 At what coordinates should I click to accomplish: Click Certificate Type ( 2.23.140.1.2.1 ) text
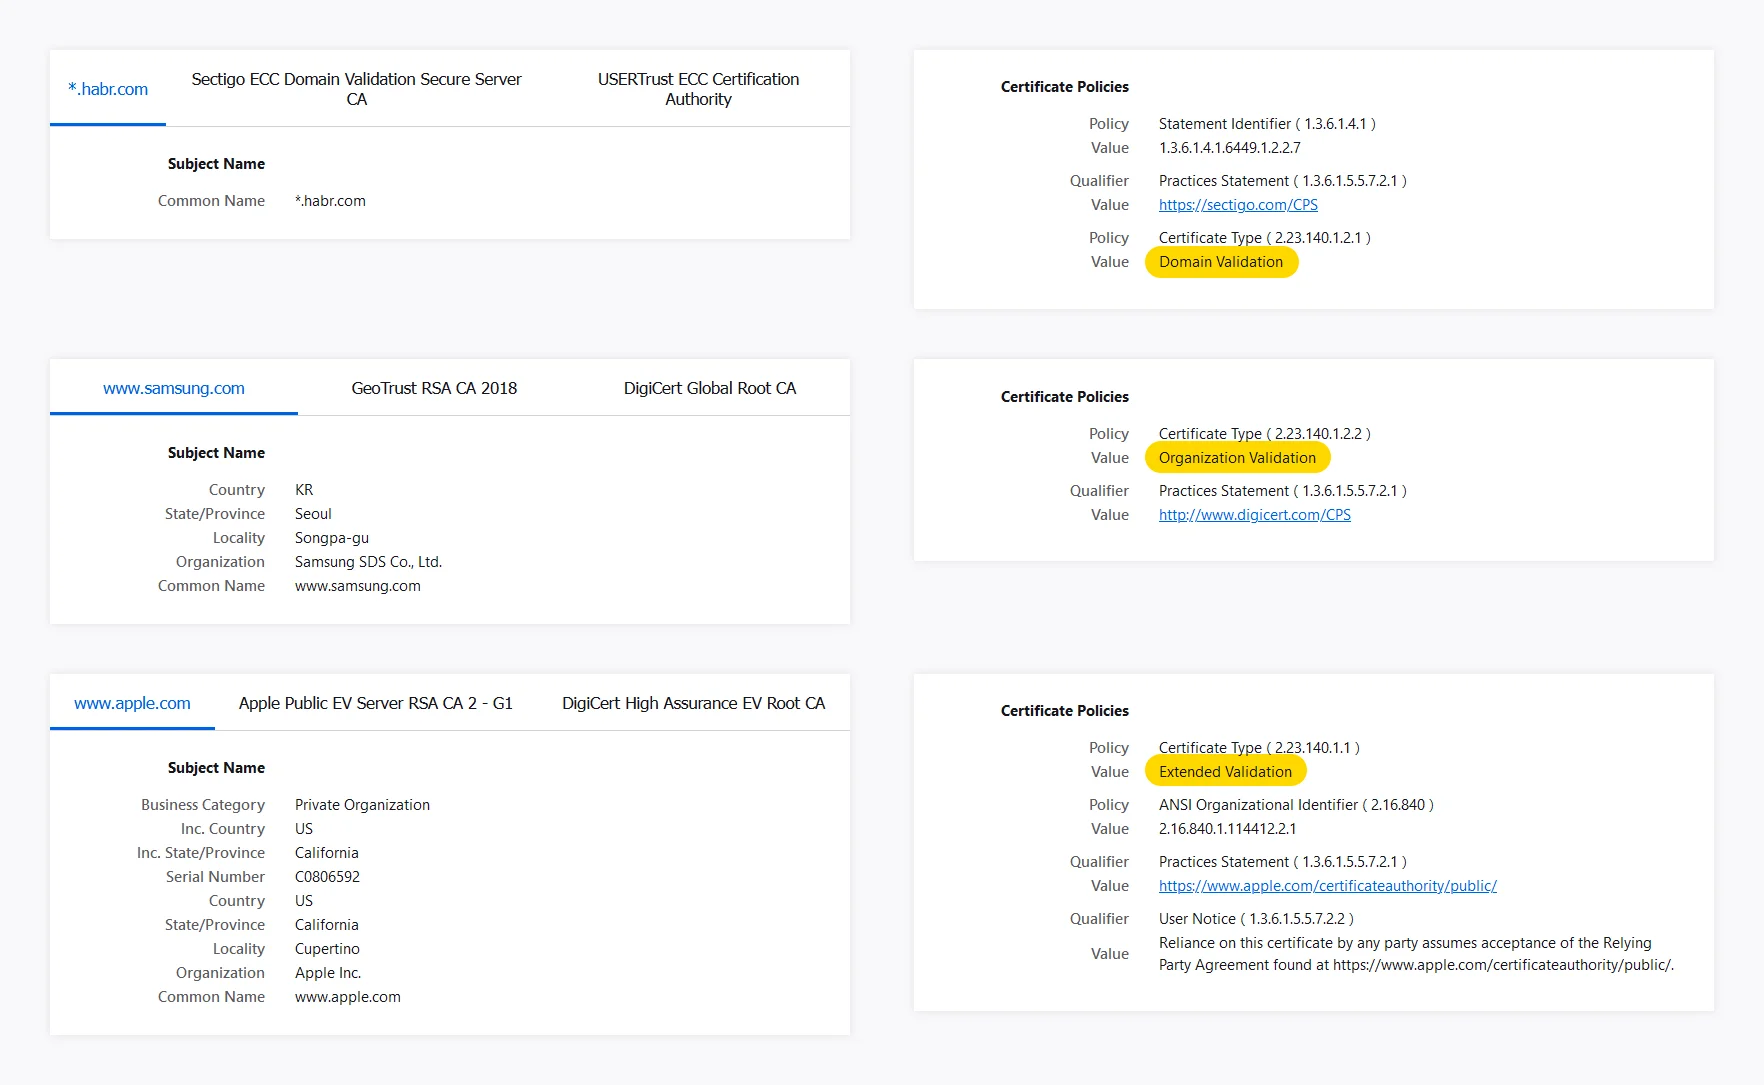tap(1265, 238)
